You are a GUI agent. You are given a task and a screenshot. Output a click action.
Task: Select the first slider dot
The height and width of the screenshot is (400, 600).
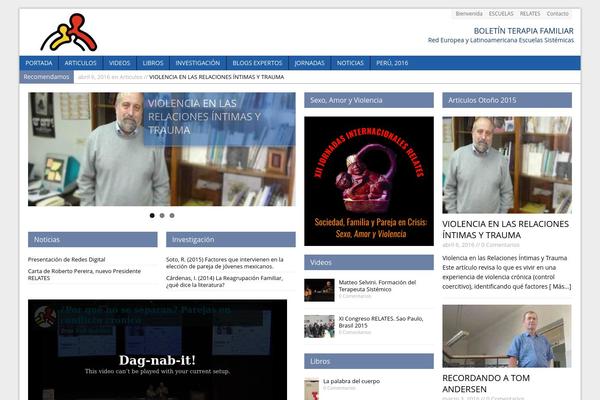(x=152, y=216)
